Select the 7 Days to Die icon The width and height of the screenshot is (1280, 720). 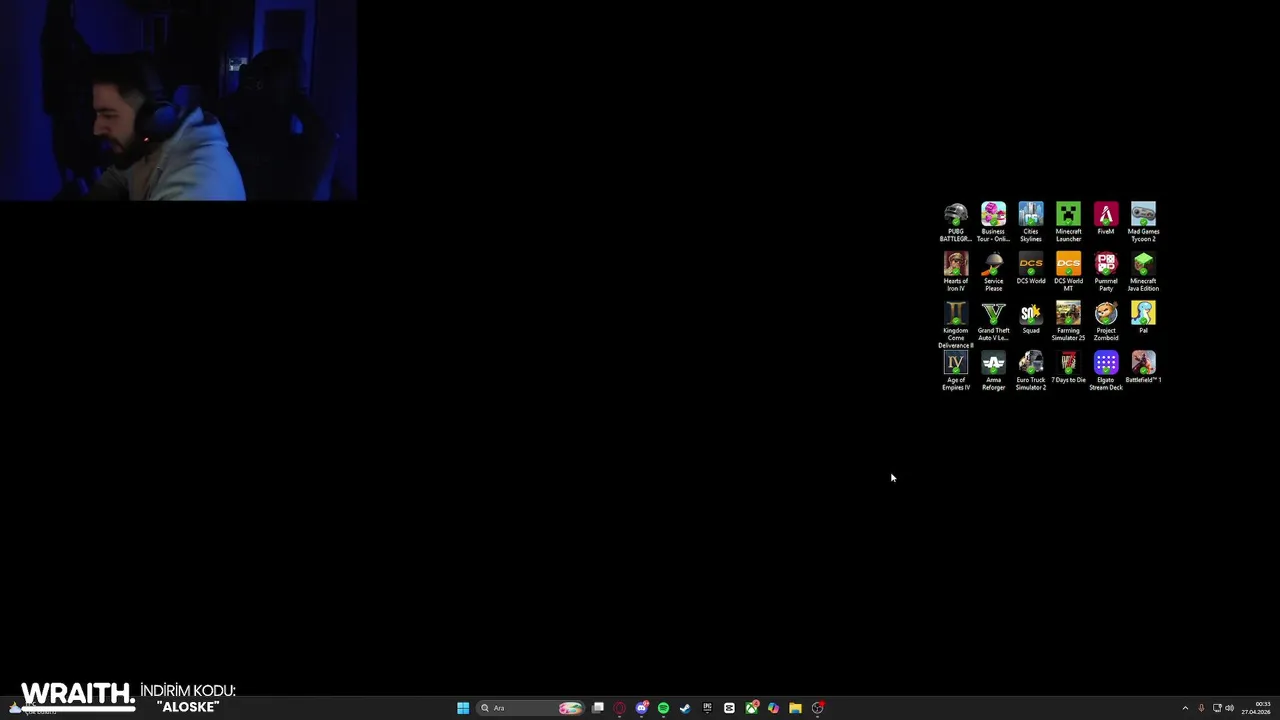[1068, 367]
